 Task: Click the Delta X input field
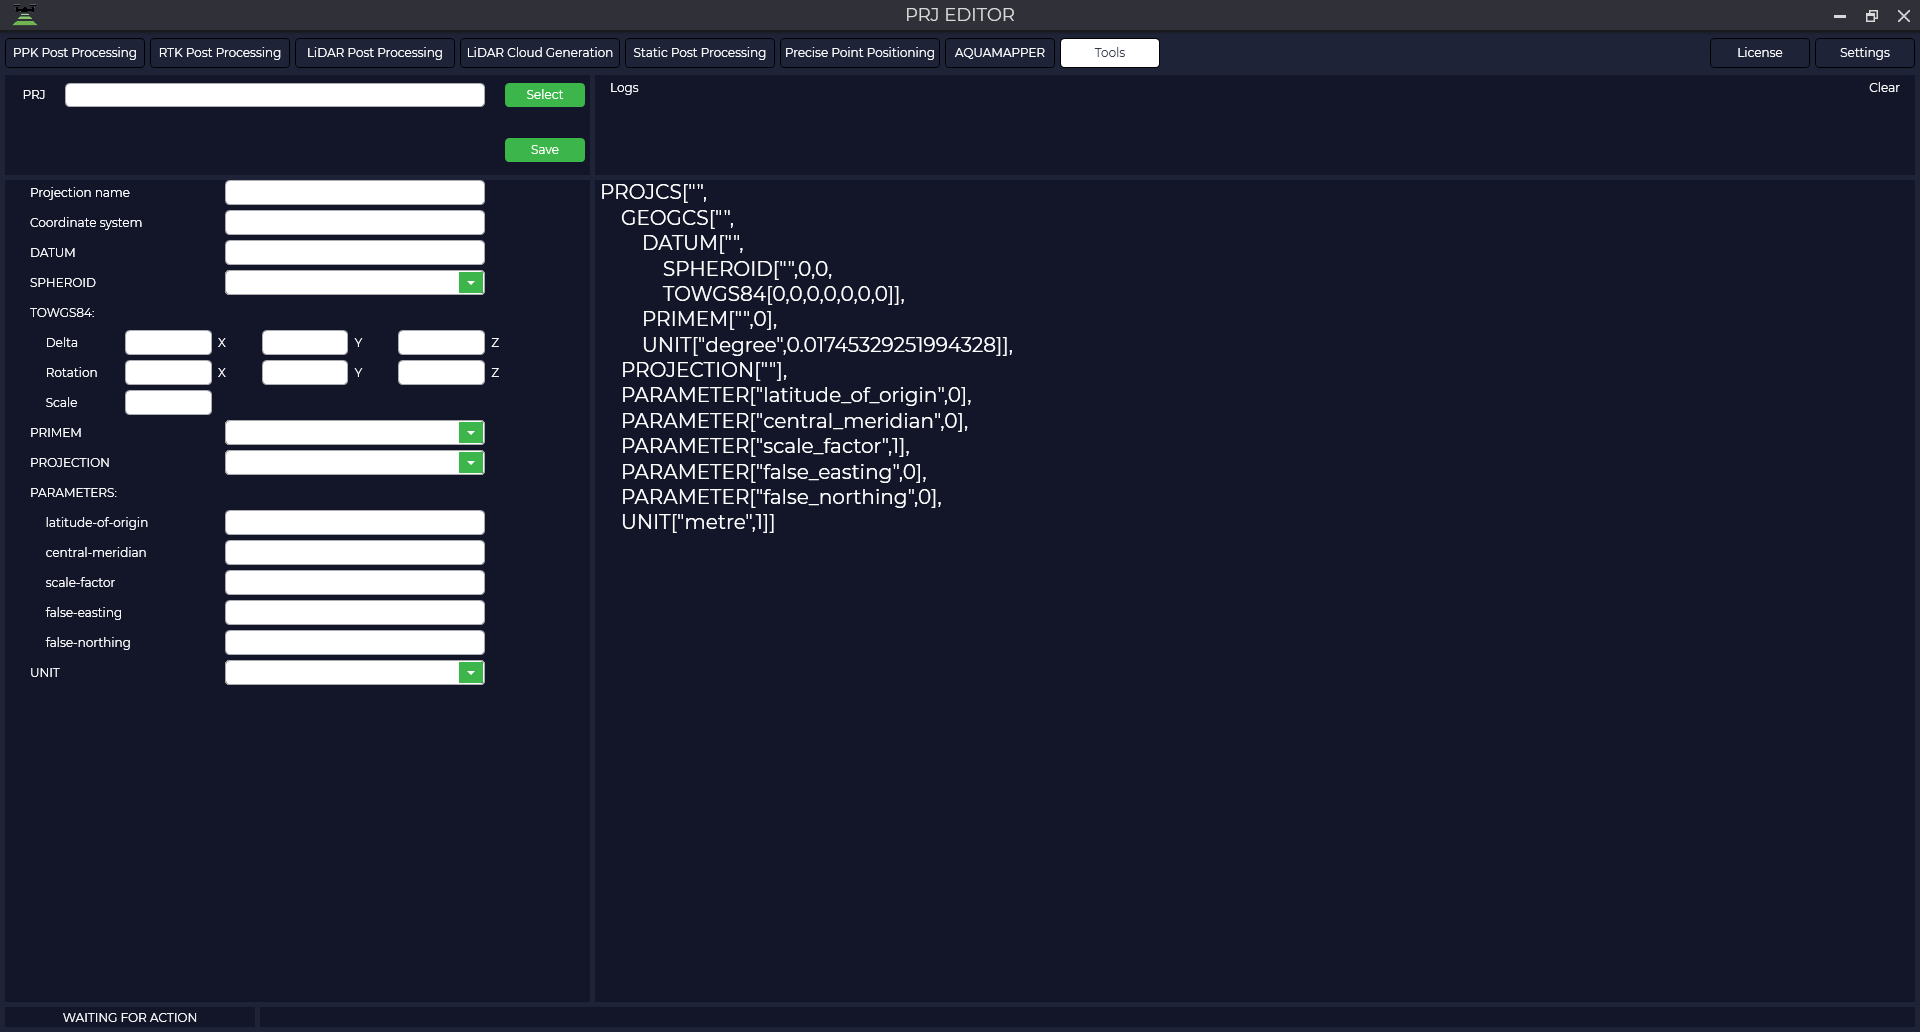[168, 343]
